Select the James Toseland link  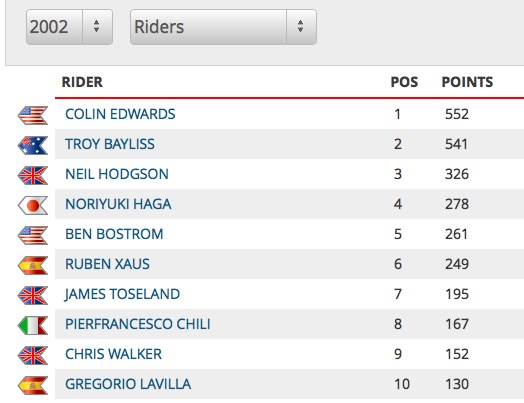122,294
